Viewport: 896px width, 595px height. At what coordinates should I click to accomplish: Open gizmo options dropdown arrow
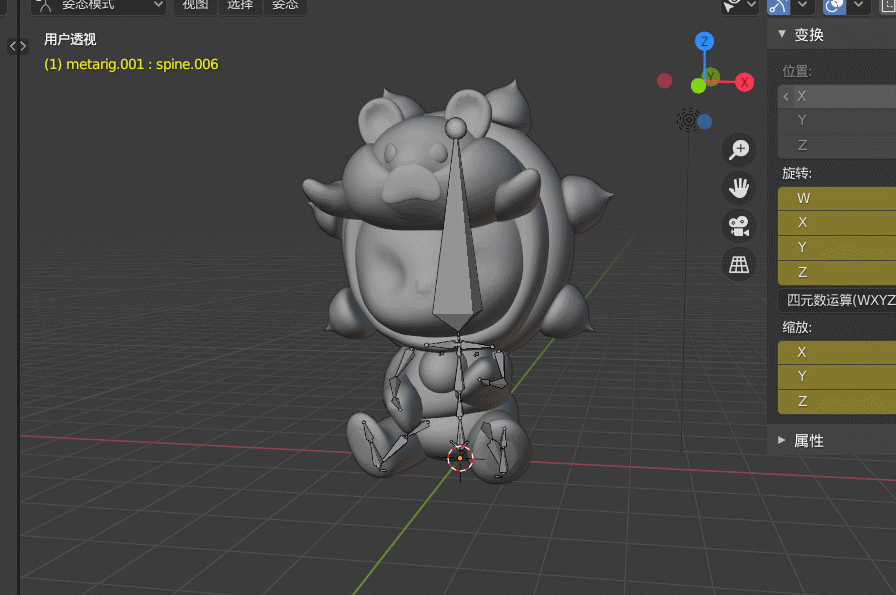(x=802, y=6)
